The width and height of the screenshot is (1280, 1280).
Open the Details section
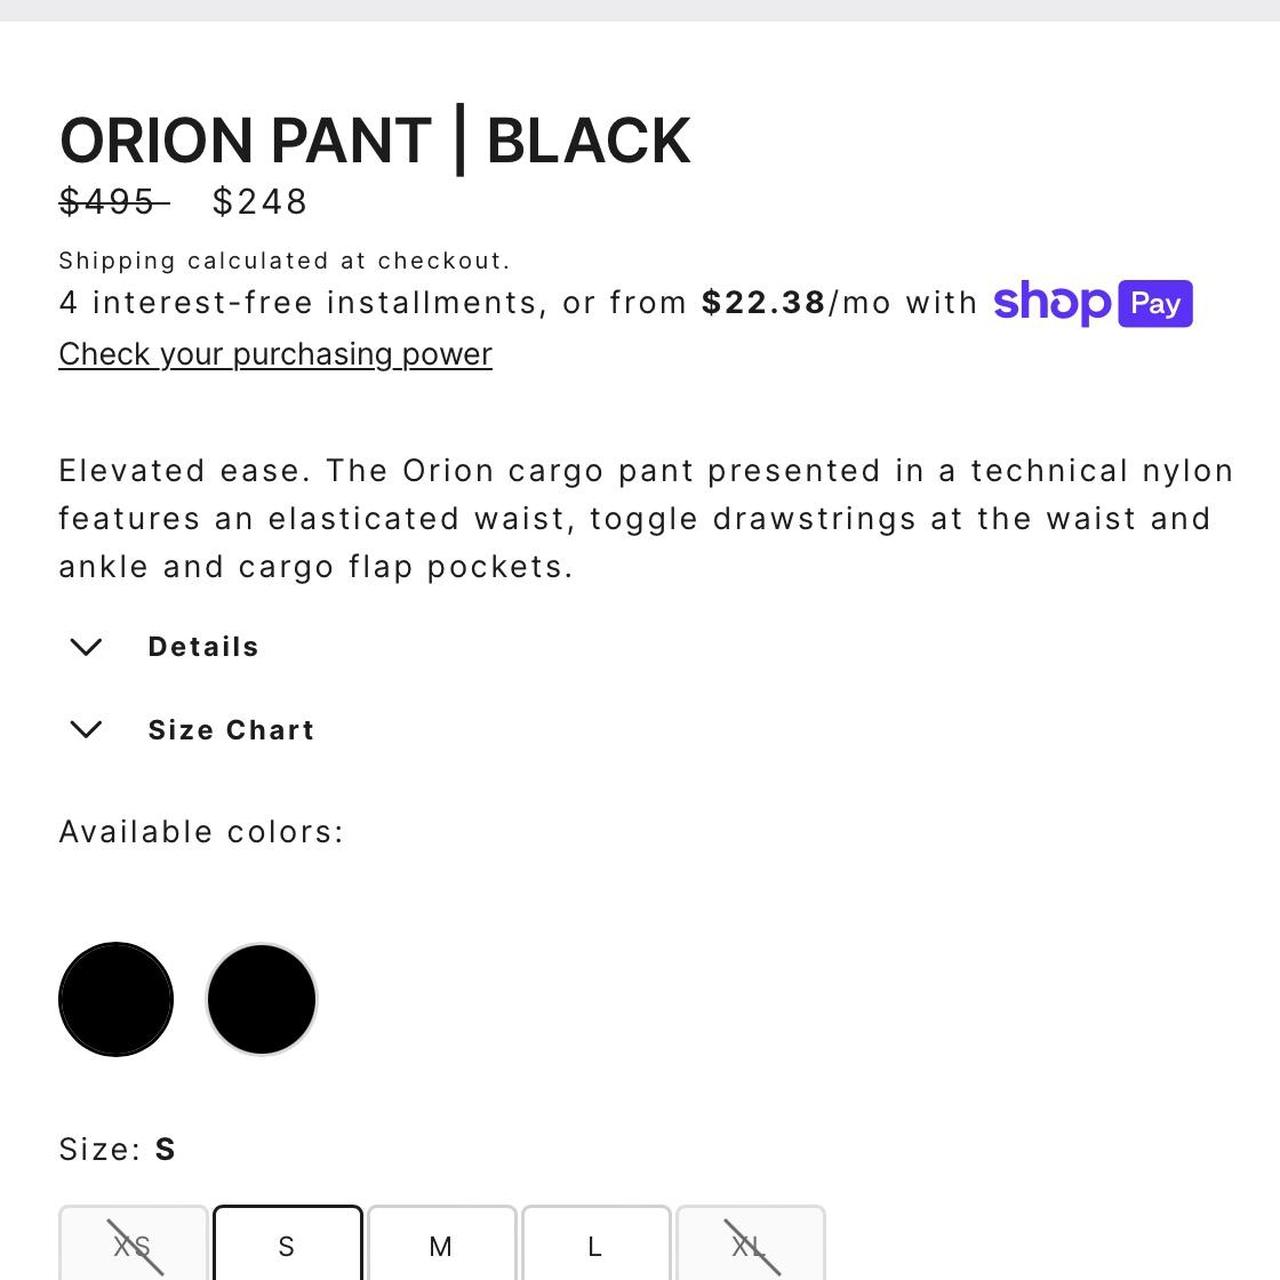click(x=203, y=646)
